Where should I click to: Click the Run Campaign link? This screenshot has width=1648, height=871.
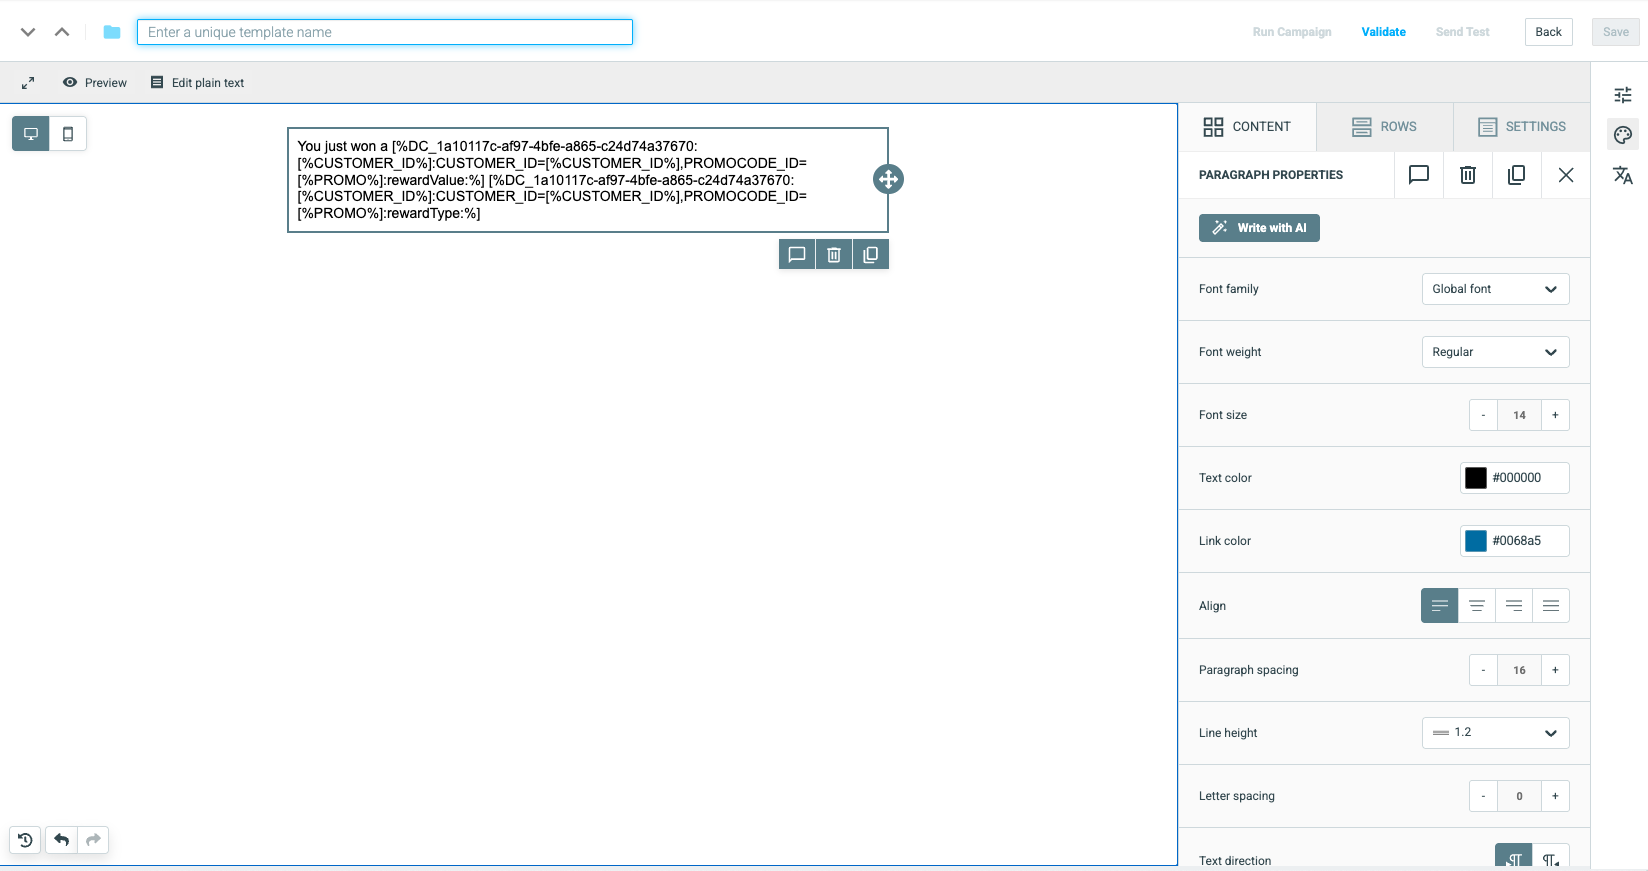point(1292,32)
